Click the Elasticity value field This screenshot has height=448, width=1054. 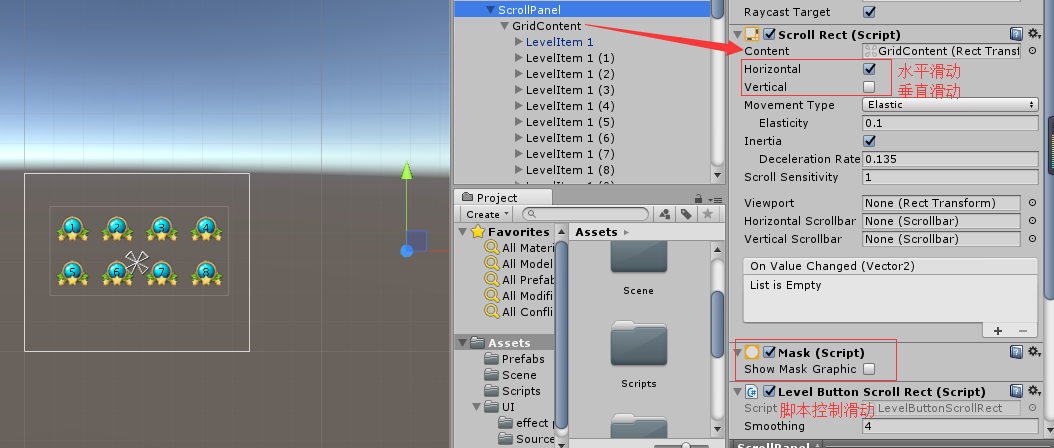[x=950, y=123]
